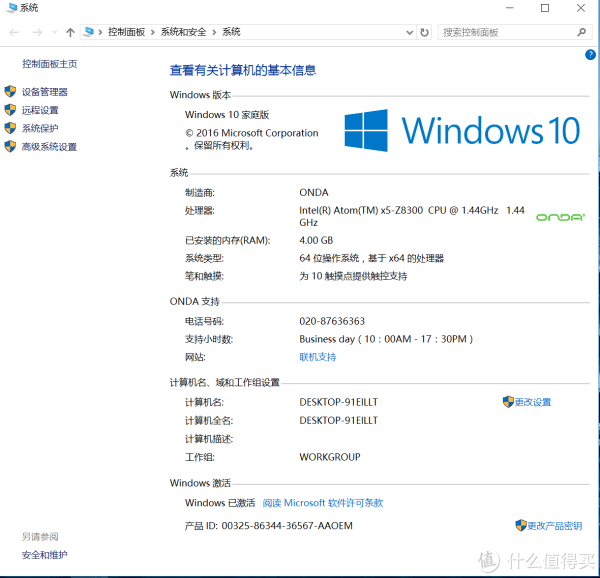This screenshot has height=578, width=600.
Task: Select the manufacturer value ONDA
Action: tap(314, 192)
